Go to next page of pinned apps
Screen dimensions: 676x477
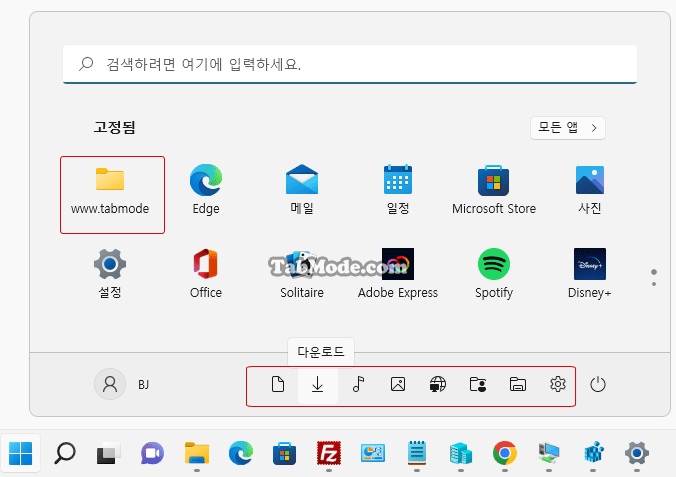point(654,284)
